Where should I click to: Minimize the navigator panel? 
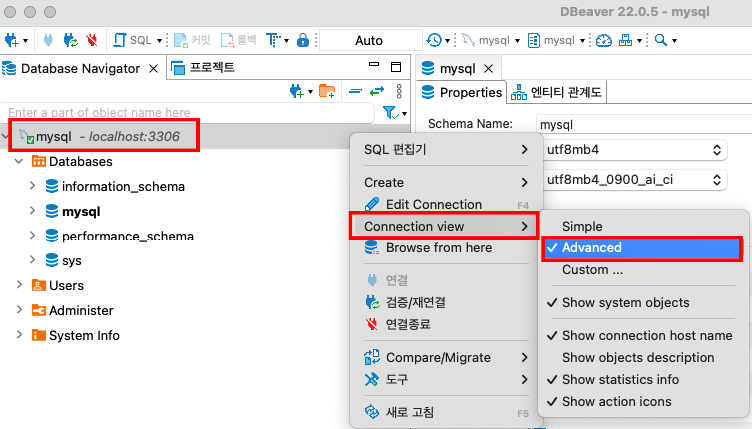pyautogui.click(x=374, y=64)
